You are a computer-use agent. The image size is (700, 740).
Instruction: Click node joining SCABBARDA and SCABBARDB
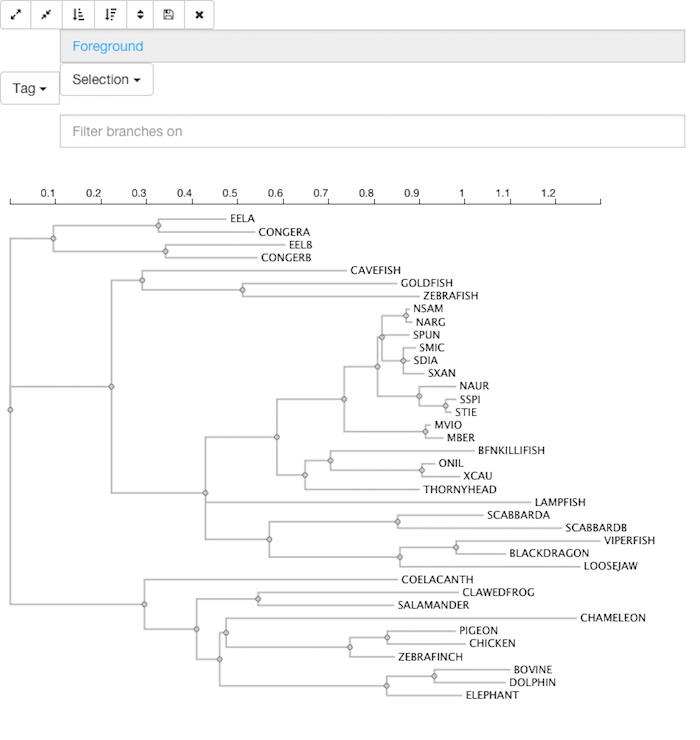click(x=397, y=521)
